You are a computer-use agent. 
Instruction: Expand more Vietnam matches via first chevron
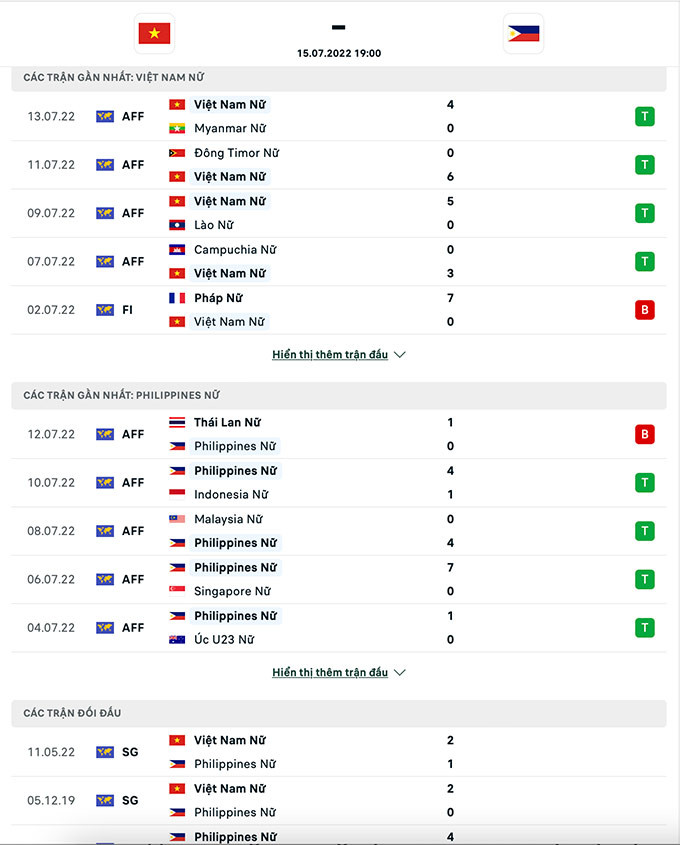pyautogui.click(x=400, y=355)
